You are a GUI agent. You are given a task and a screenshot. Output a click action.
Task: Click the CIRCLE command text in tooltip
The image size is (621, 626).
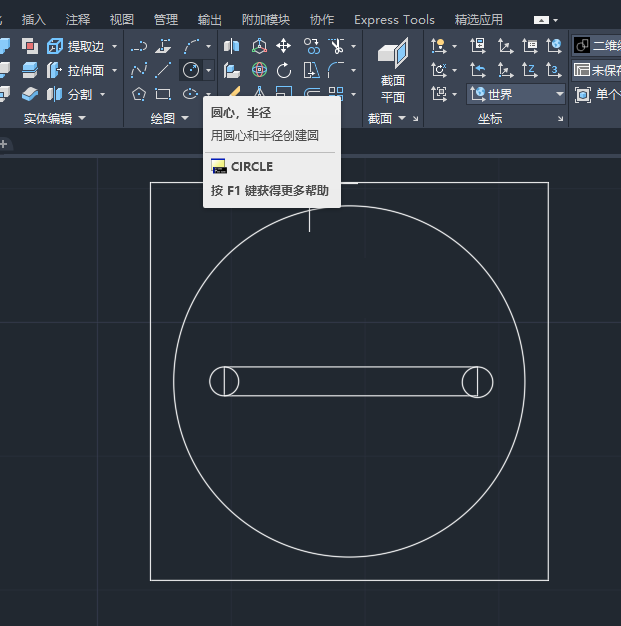(x=252, y=166)
